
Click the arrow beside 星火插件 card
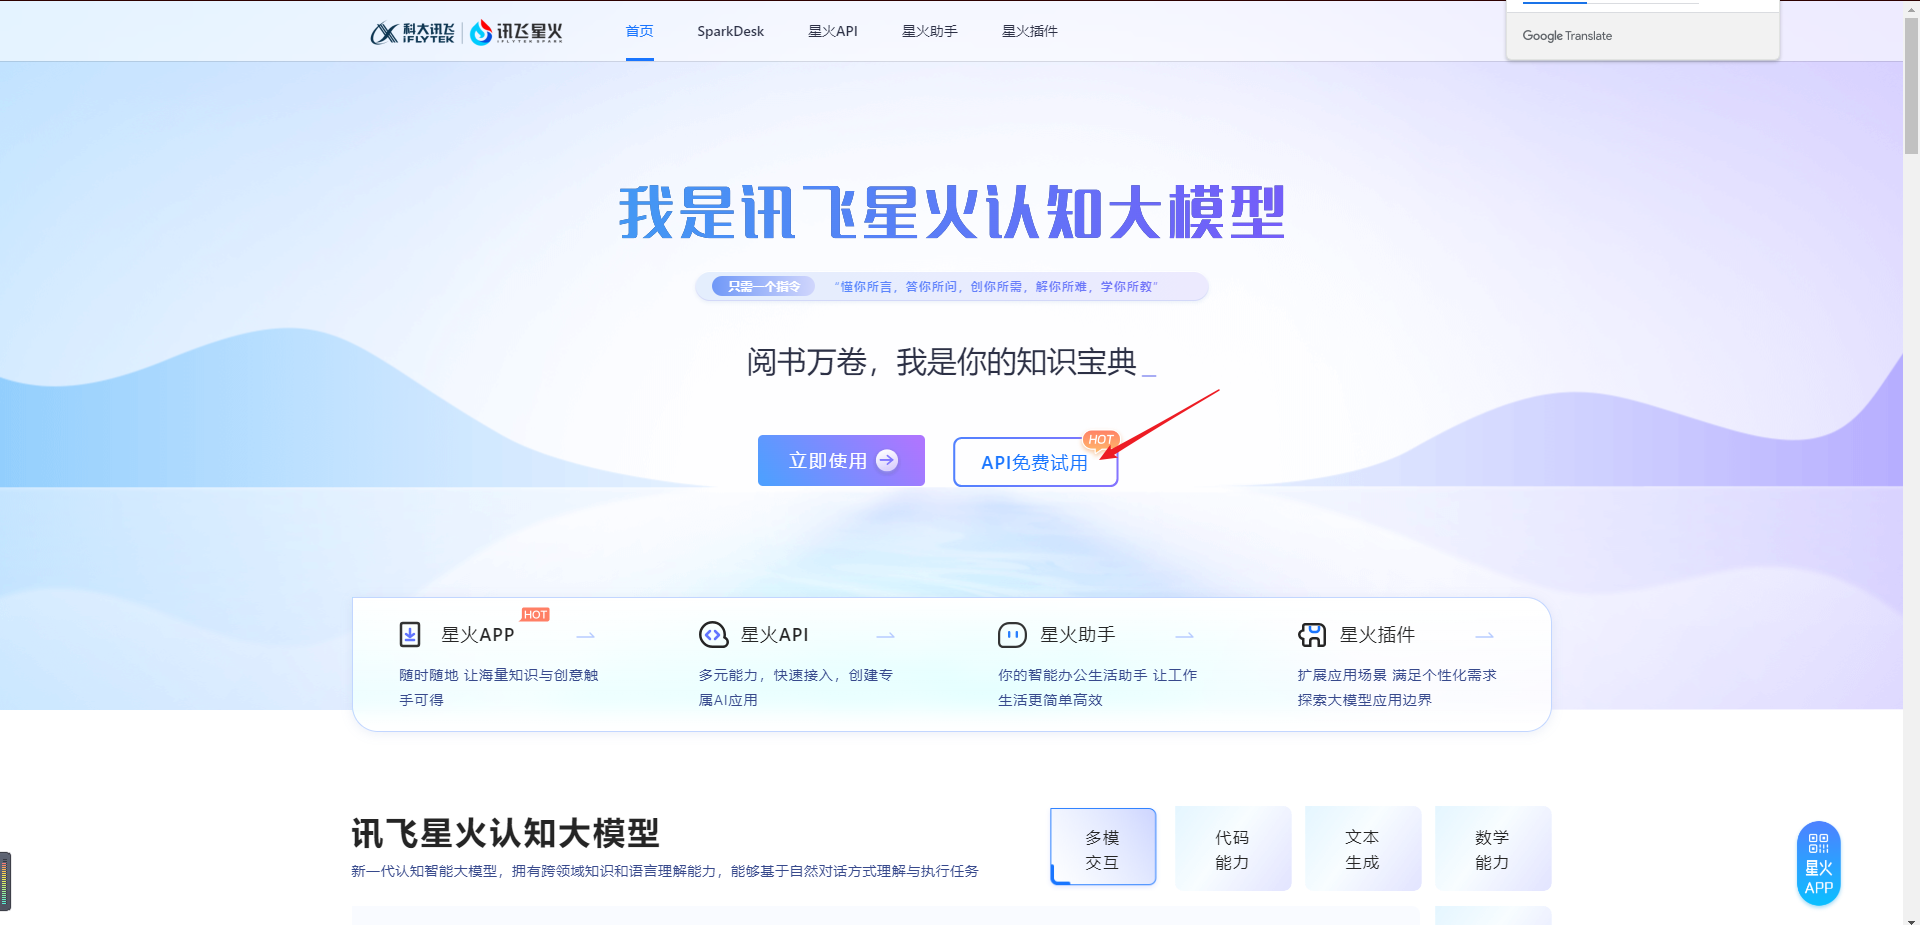pos(1485,636)
